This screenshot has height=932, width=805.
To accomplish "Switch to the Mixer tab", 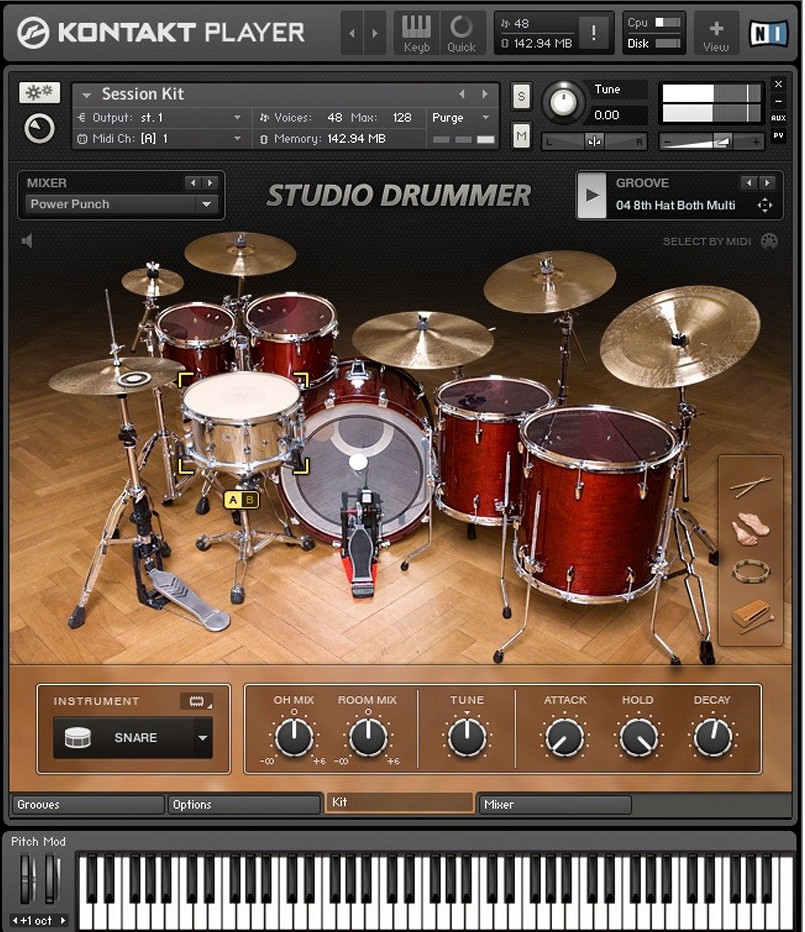I will pos(554,805).
